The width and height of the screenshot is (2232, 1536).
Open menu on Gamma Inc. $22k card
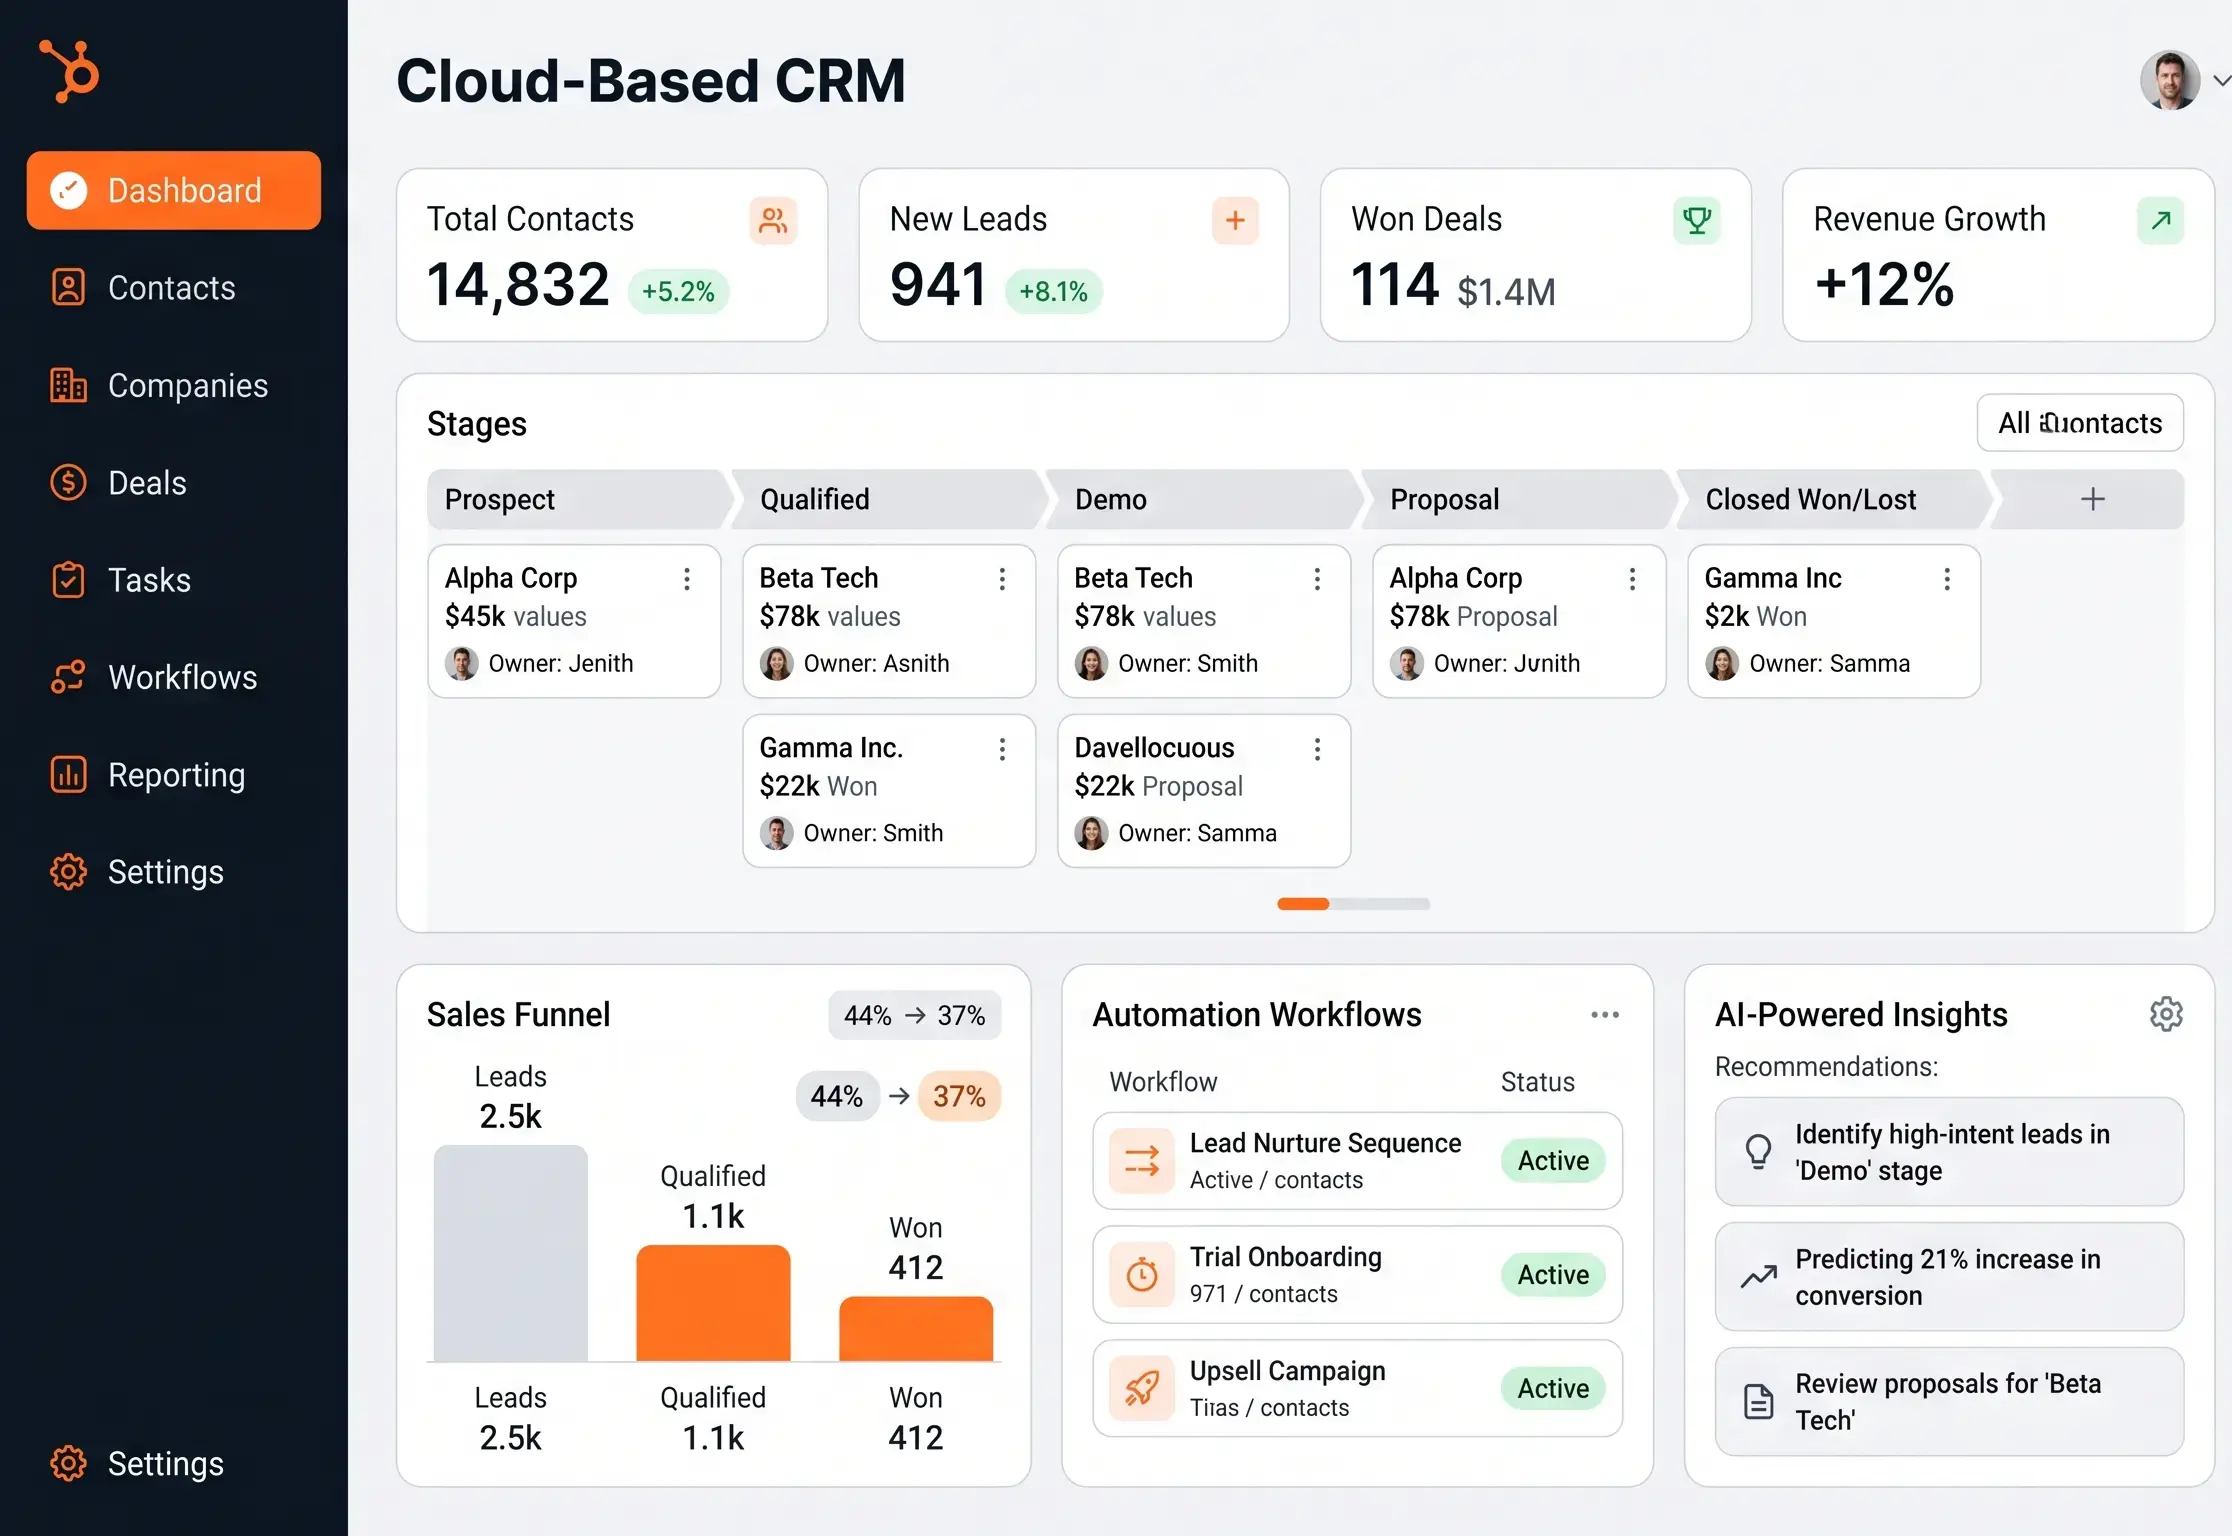point(1002,749)
